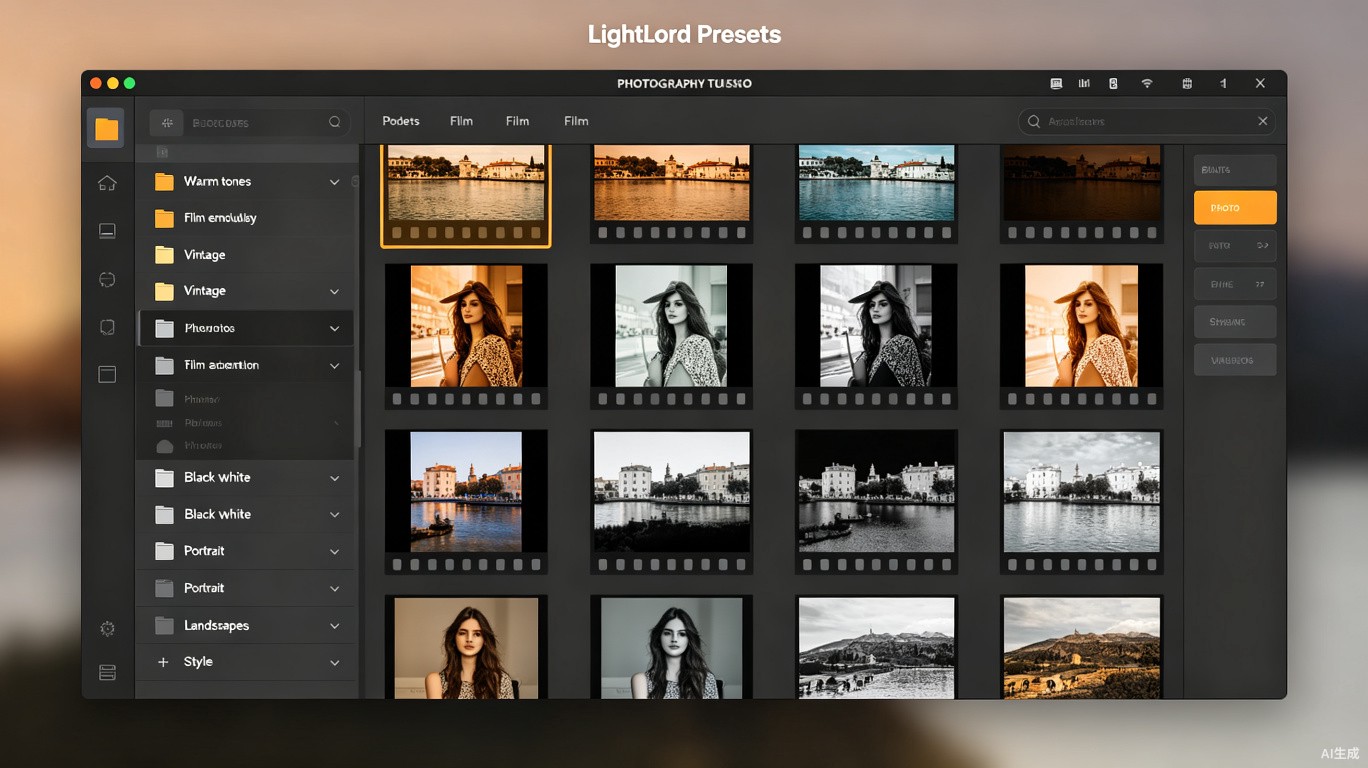
Task: Click the grey button above PHOTO
Action: pos(1235,170)
